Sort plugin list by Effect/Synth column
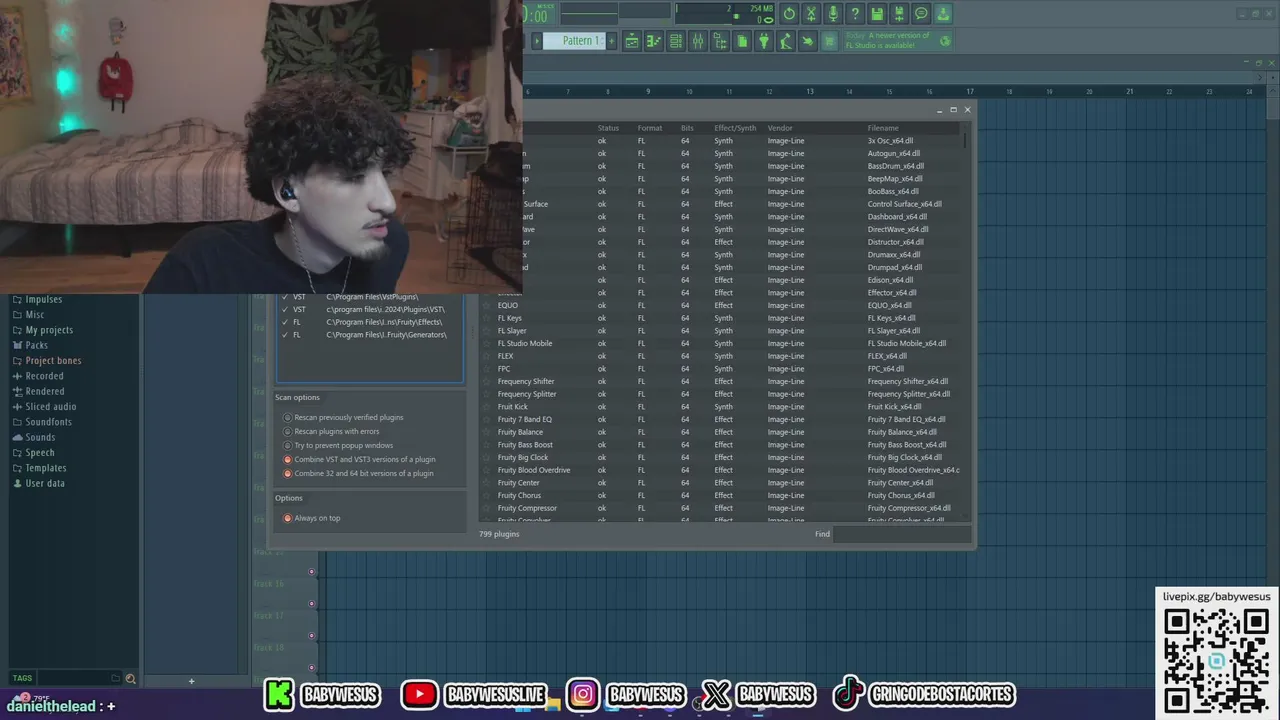The width and height of the screenshot is (1280, 720). [735, 128]
